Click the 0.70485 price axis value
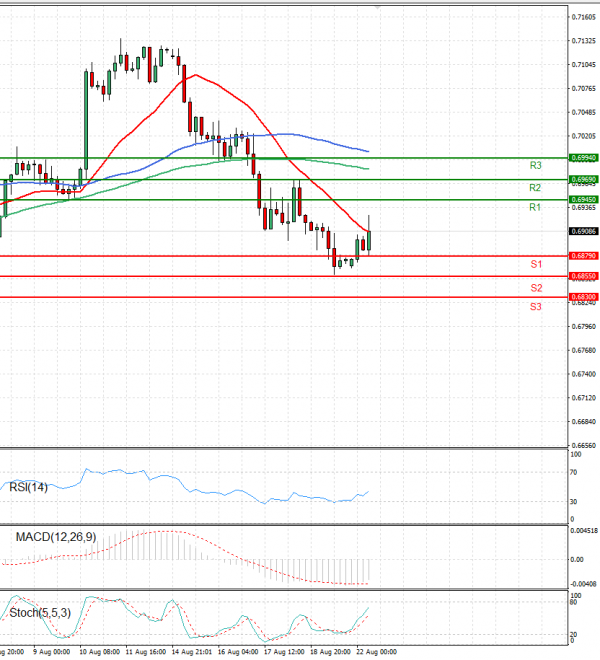 [x=584, y=112]
